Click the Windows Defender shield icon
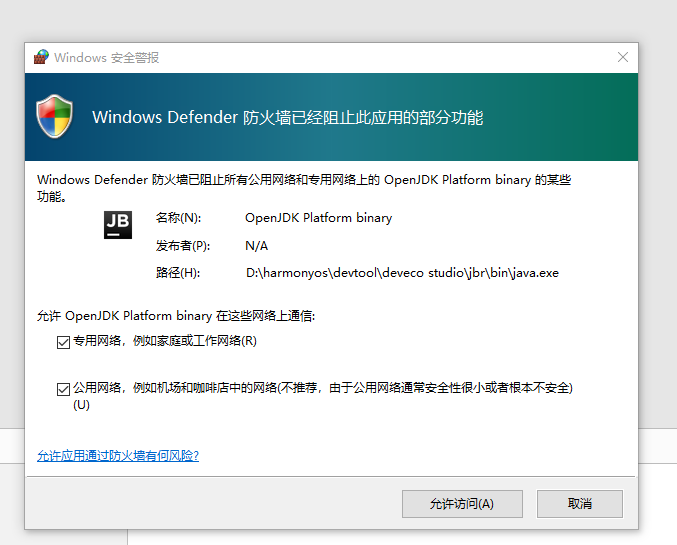The width and height of the screenshot is (677, 545). (x=54, y=117)
